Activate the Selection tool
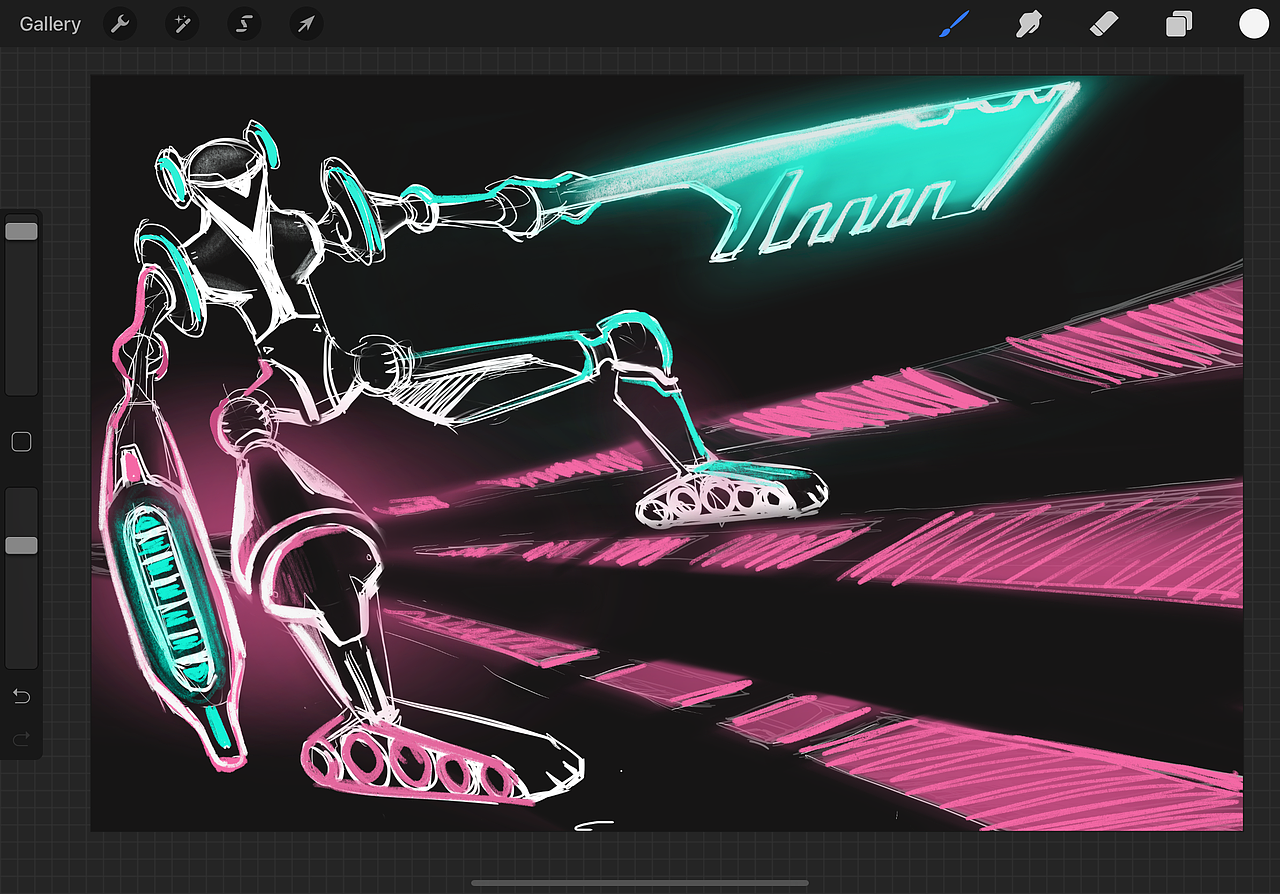This screenshot has width=1280, height=894. coord(244,23)
